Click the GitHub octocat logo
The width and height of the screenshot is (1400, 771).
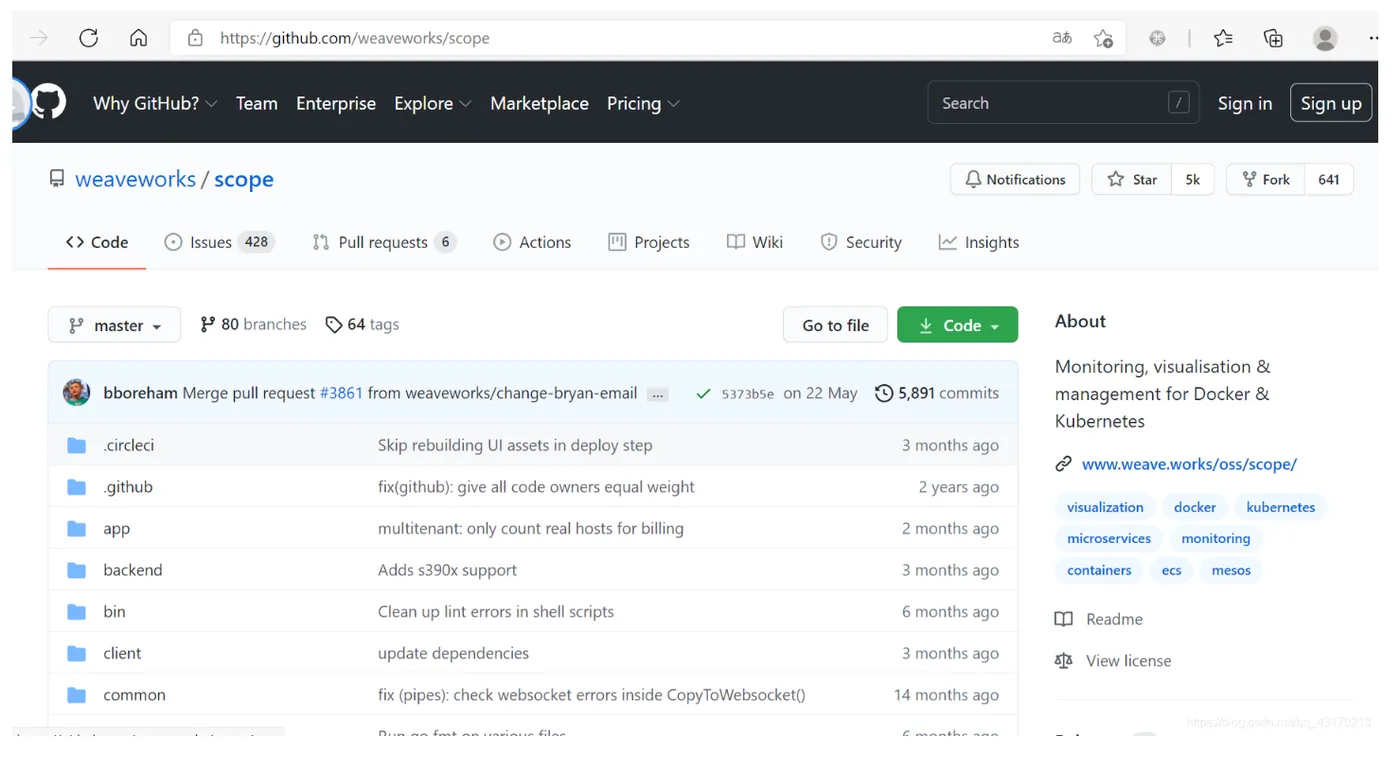[x=48, y=102]
